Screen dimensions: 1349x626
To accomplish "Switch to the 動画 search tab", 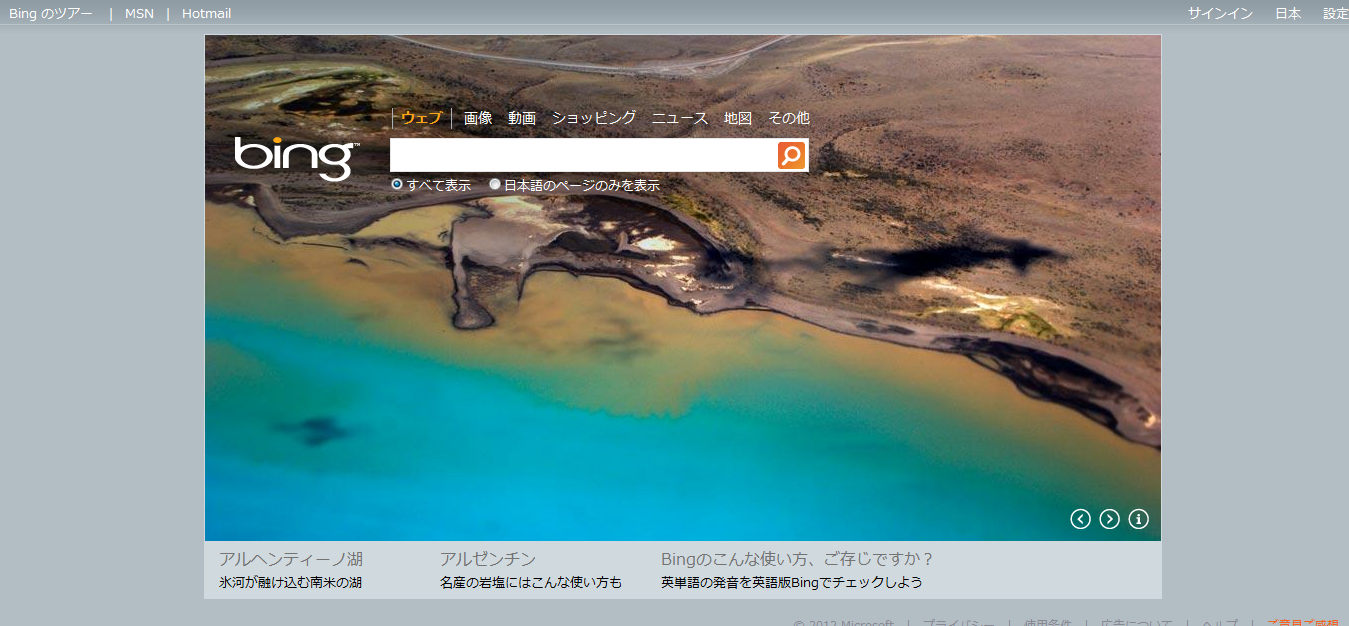I will point(521,118).
